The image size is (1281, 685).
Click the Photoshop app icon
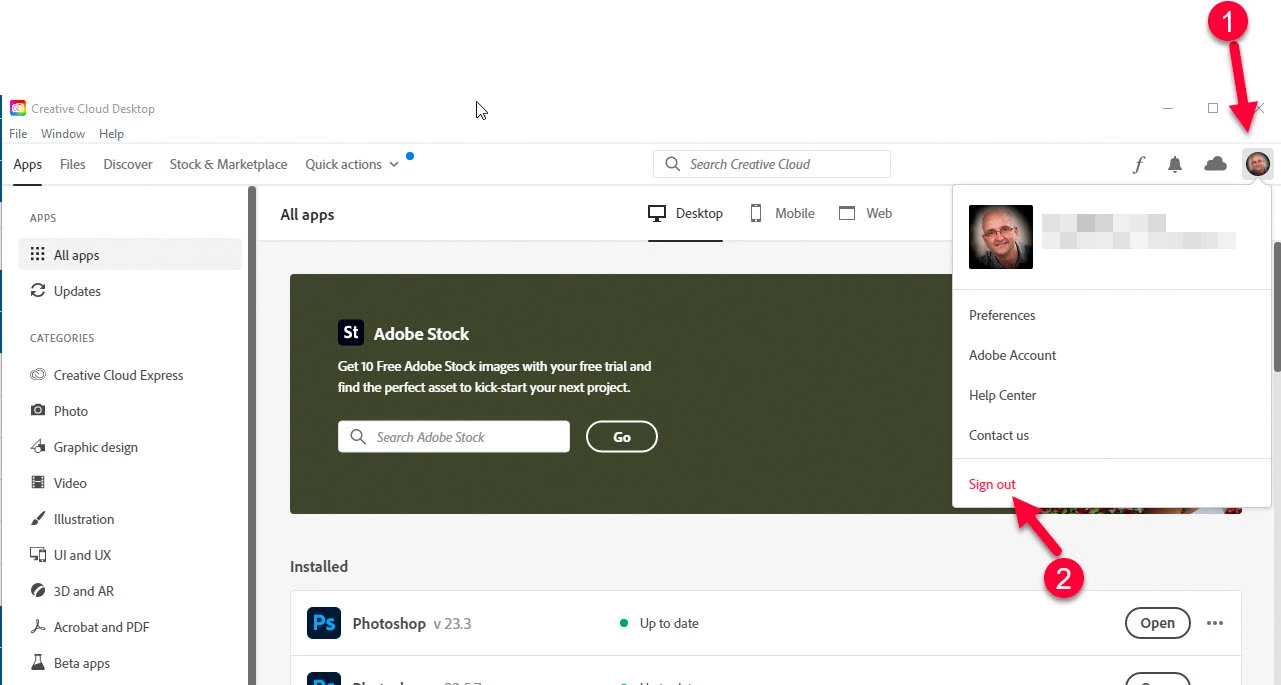click(x=324, y=623)
